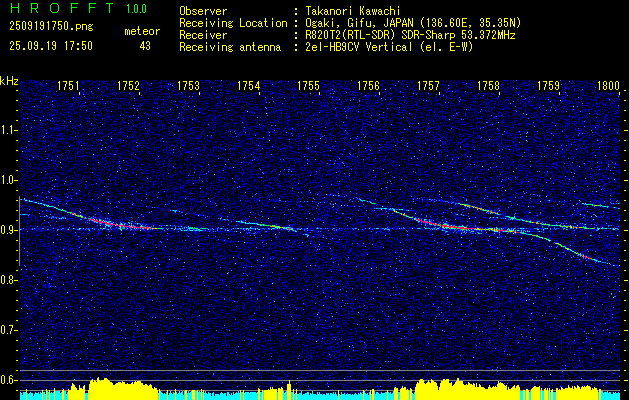Click the 0.9 kHz axis label

point(10,230)
